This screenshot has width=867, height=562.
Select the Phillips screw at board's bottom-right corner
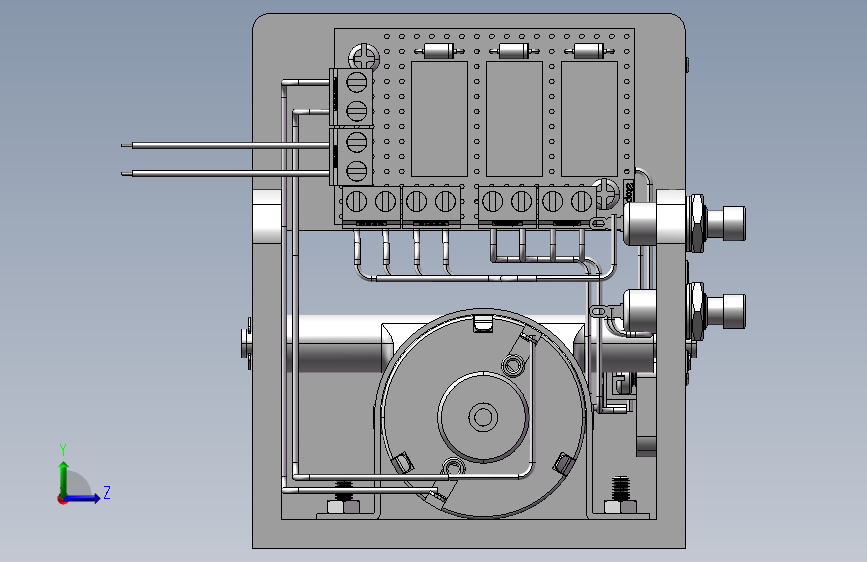607,193
